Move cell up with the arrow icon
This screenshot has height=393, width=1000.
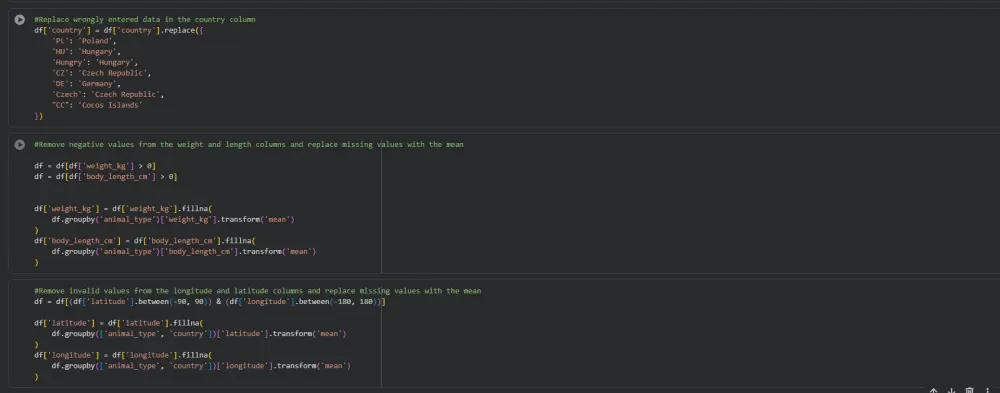pyautogui.click(x=934, y=390)
